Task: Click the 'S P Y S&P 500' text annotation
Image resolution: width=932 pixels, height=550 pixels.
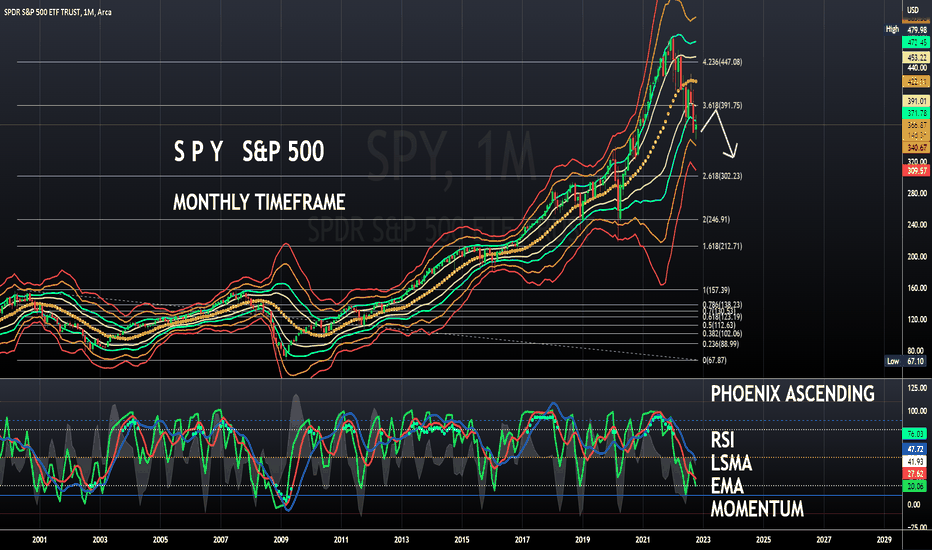Action: click(x=248, y=151)
